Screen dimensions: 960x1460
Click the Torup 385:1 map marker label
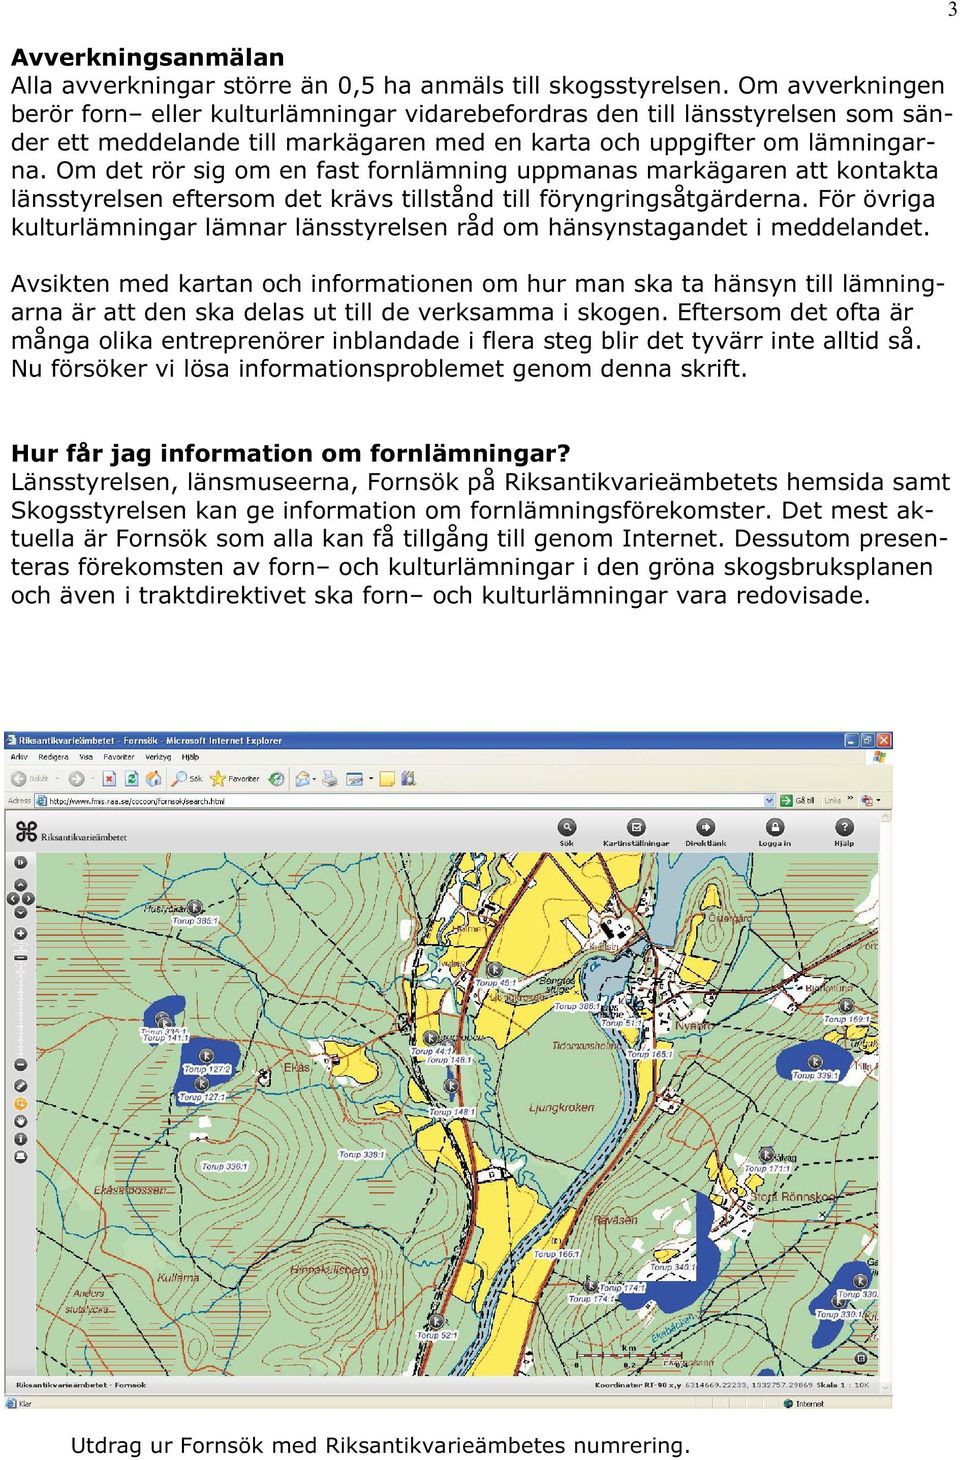tap(195, 920)
